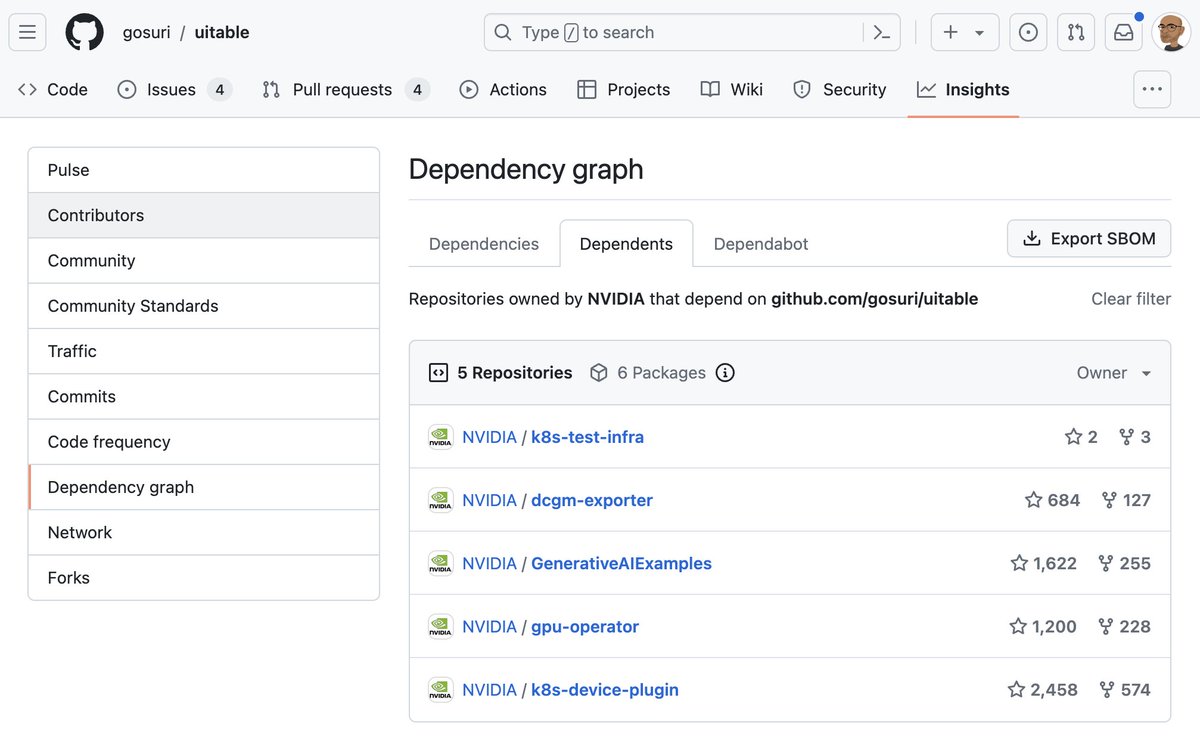Click NVIDIA avatar beside gpu-operator
Screen dimensions: 1200x738
441,626
